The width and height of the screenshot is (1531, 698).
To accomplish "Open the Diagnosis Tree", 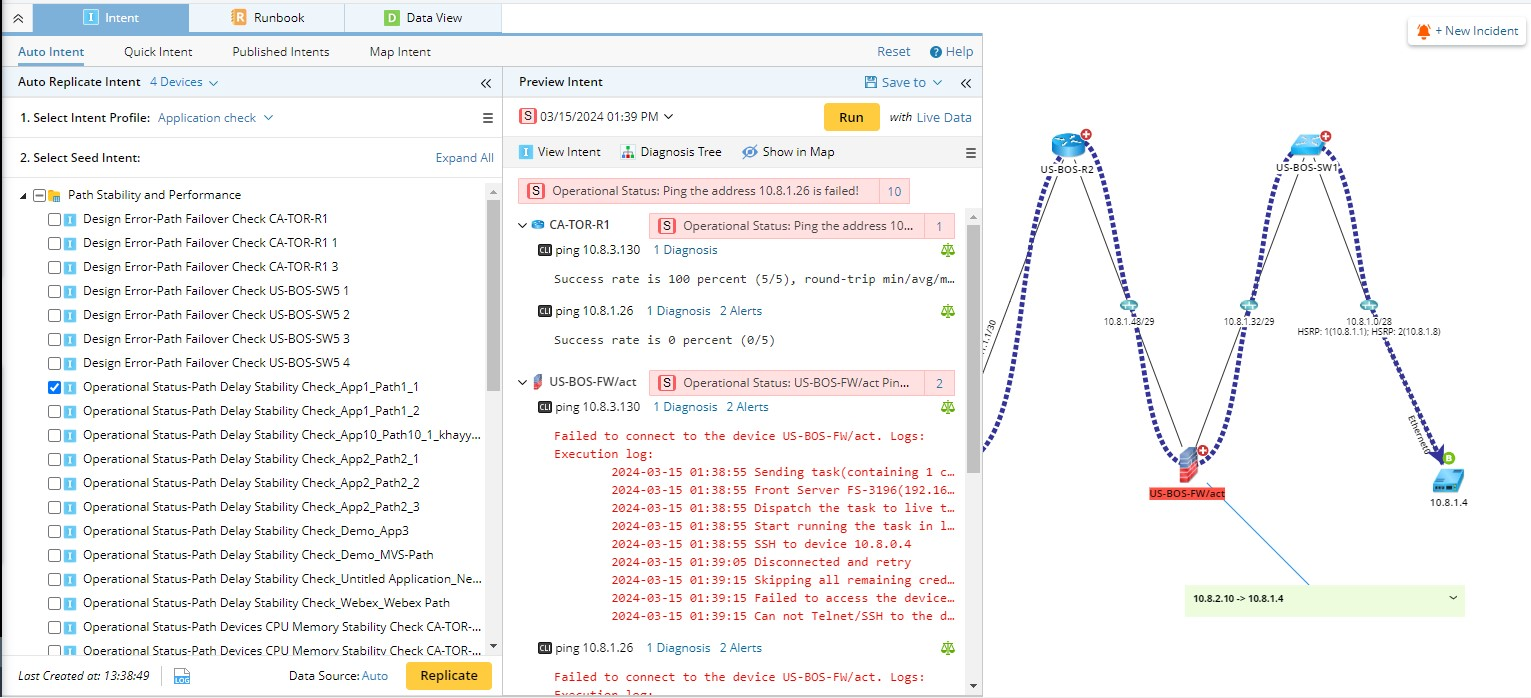I will pyautogui.click(x=671, y=152).
